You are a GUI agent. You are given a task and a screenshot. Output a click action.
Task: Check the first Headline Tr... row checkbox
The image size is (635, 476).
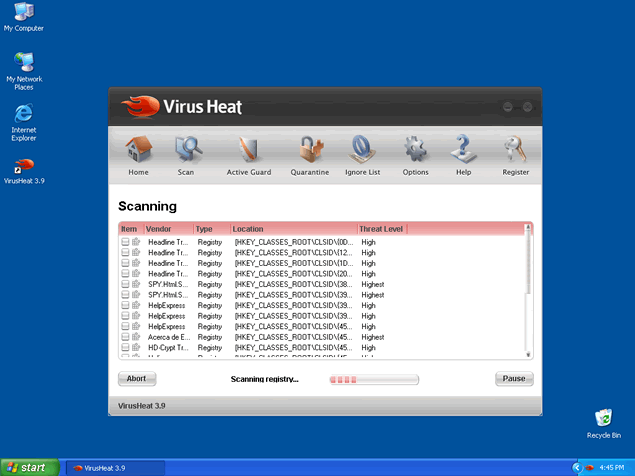(125, 242)
